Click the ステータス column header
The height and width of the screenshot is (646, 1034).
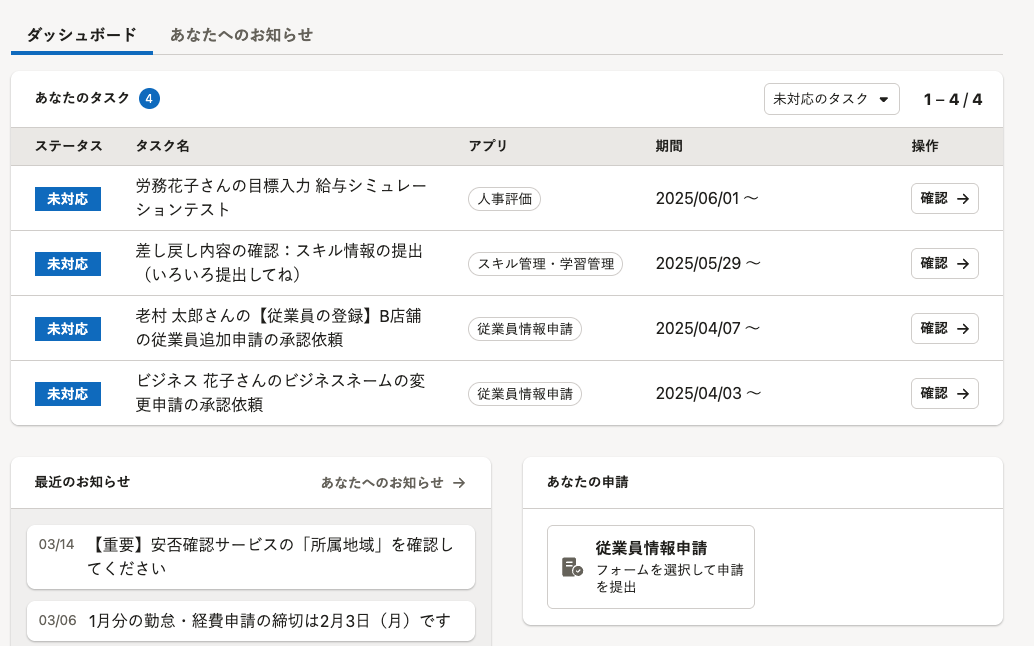[69, 146]
